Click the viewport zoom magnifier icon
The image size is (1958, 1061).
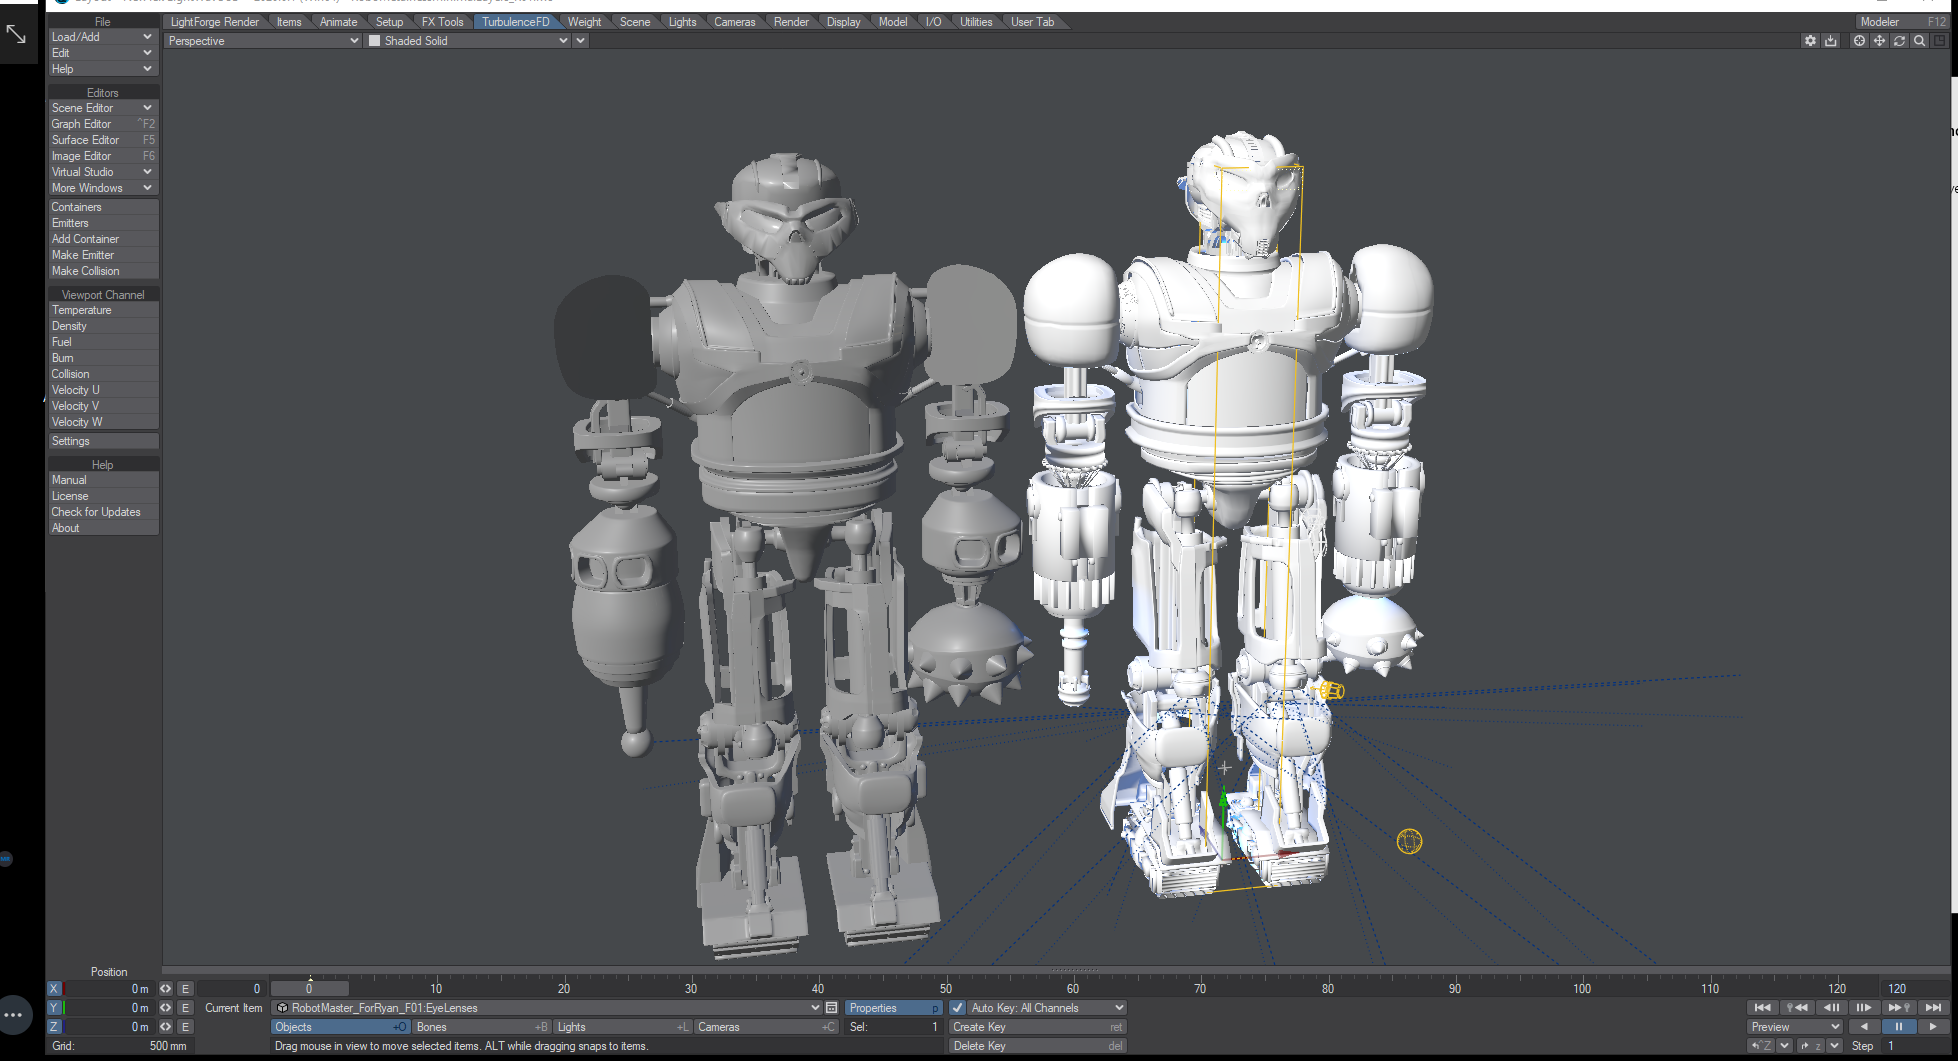1919,41
